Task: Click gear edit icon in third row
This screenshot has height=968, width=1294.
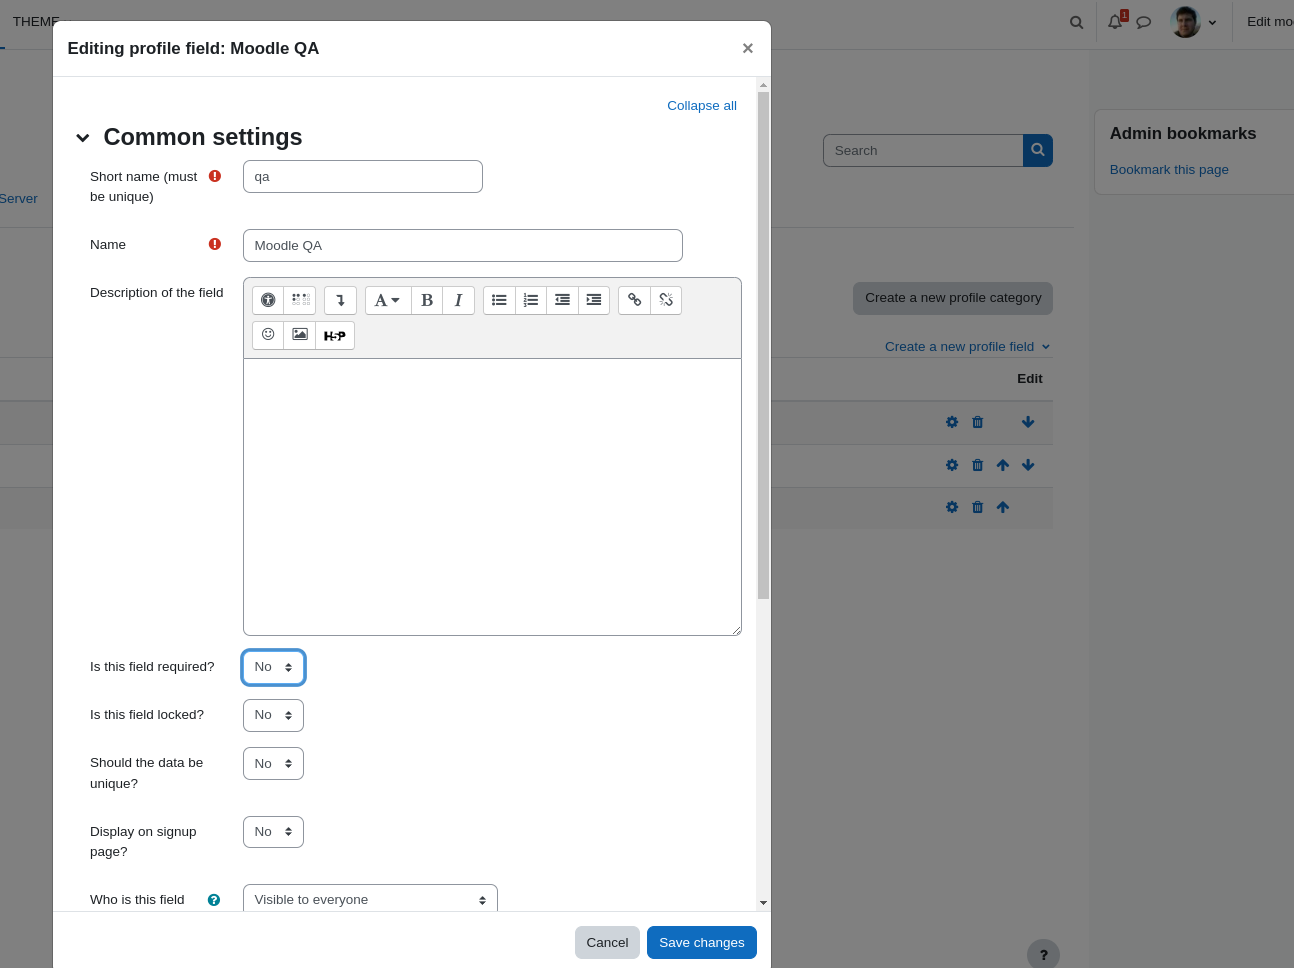Action: (x=952, y=507)
